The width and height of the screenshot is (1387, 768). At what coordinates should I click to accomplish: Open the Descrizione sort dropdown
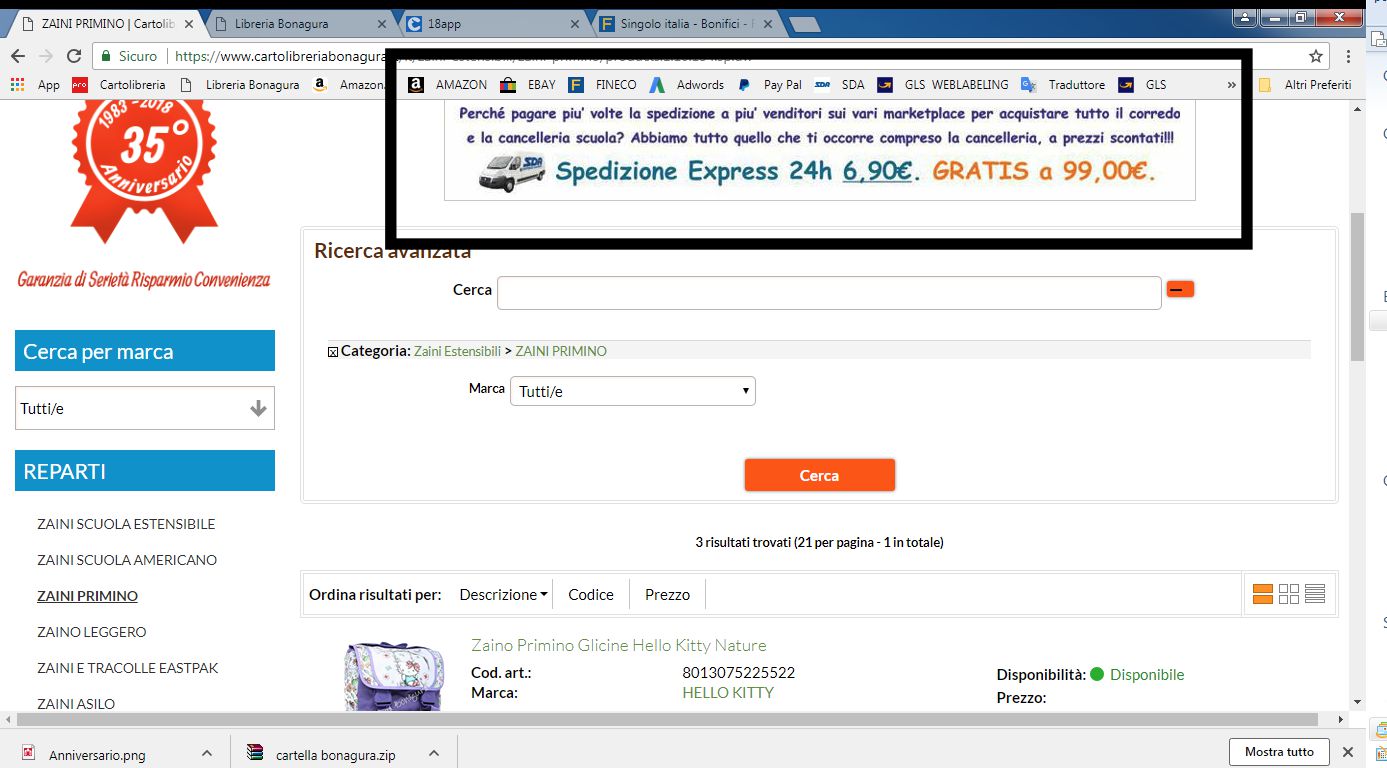(x=503, y=595)
